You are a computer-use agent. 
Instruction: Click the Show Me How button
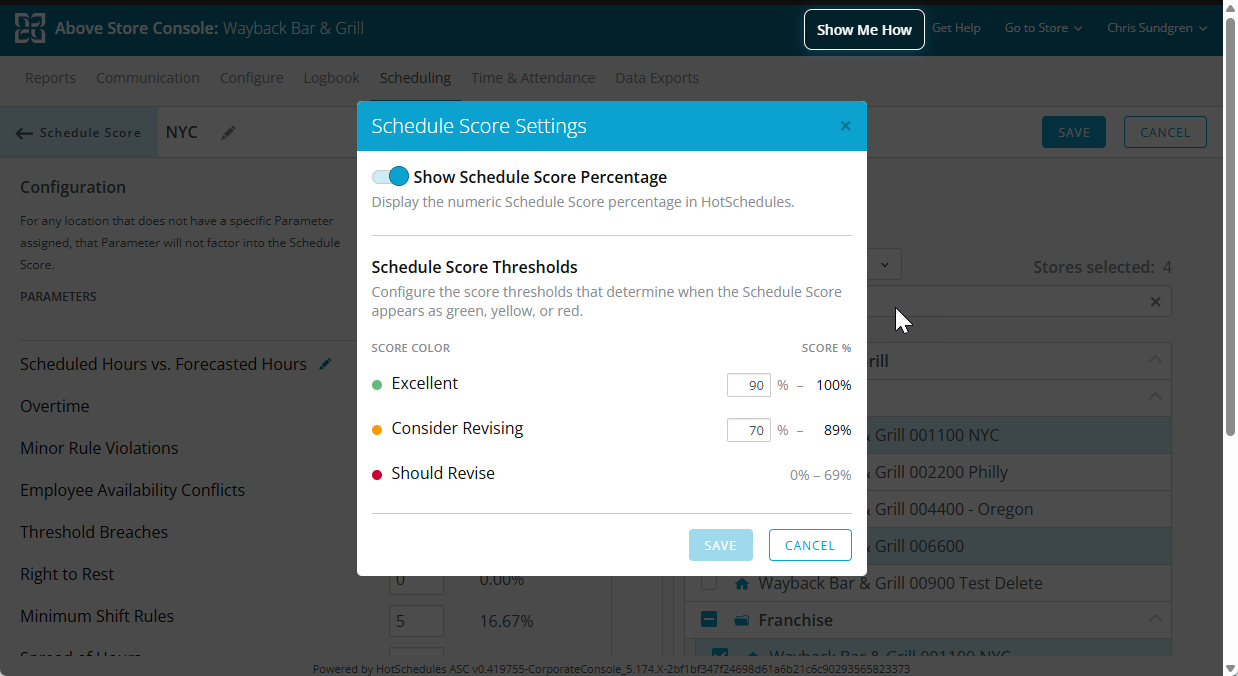(864, 30)
